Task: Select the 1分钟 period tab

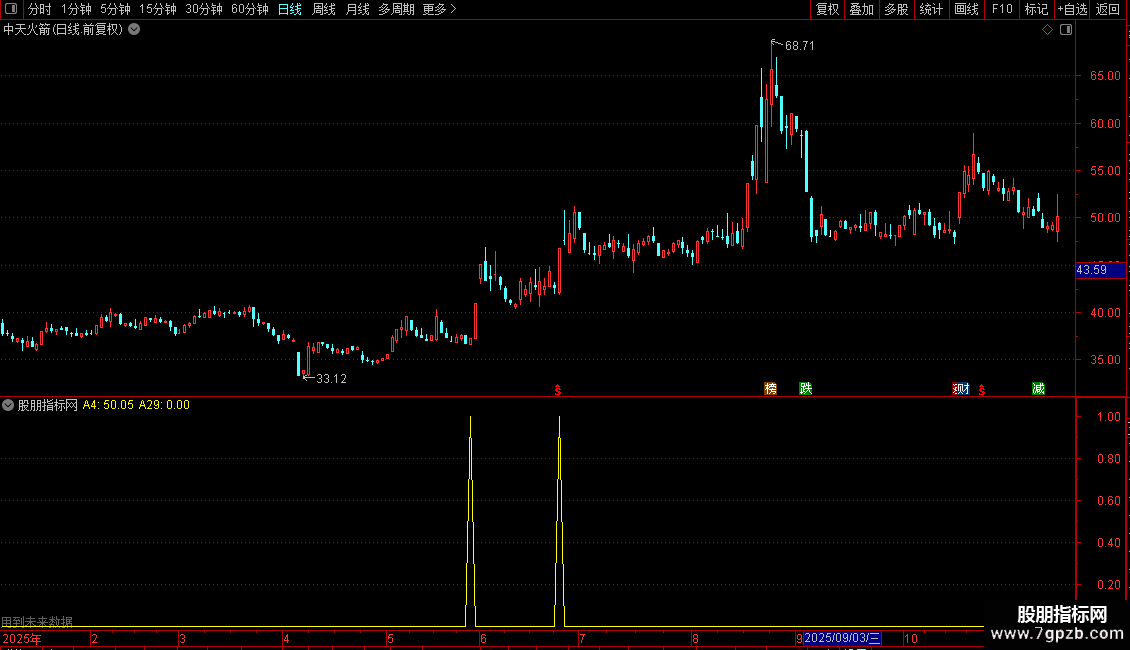Action: (x=76, y=9)
